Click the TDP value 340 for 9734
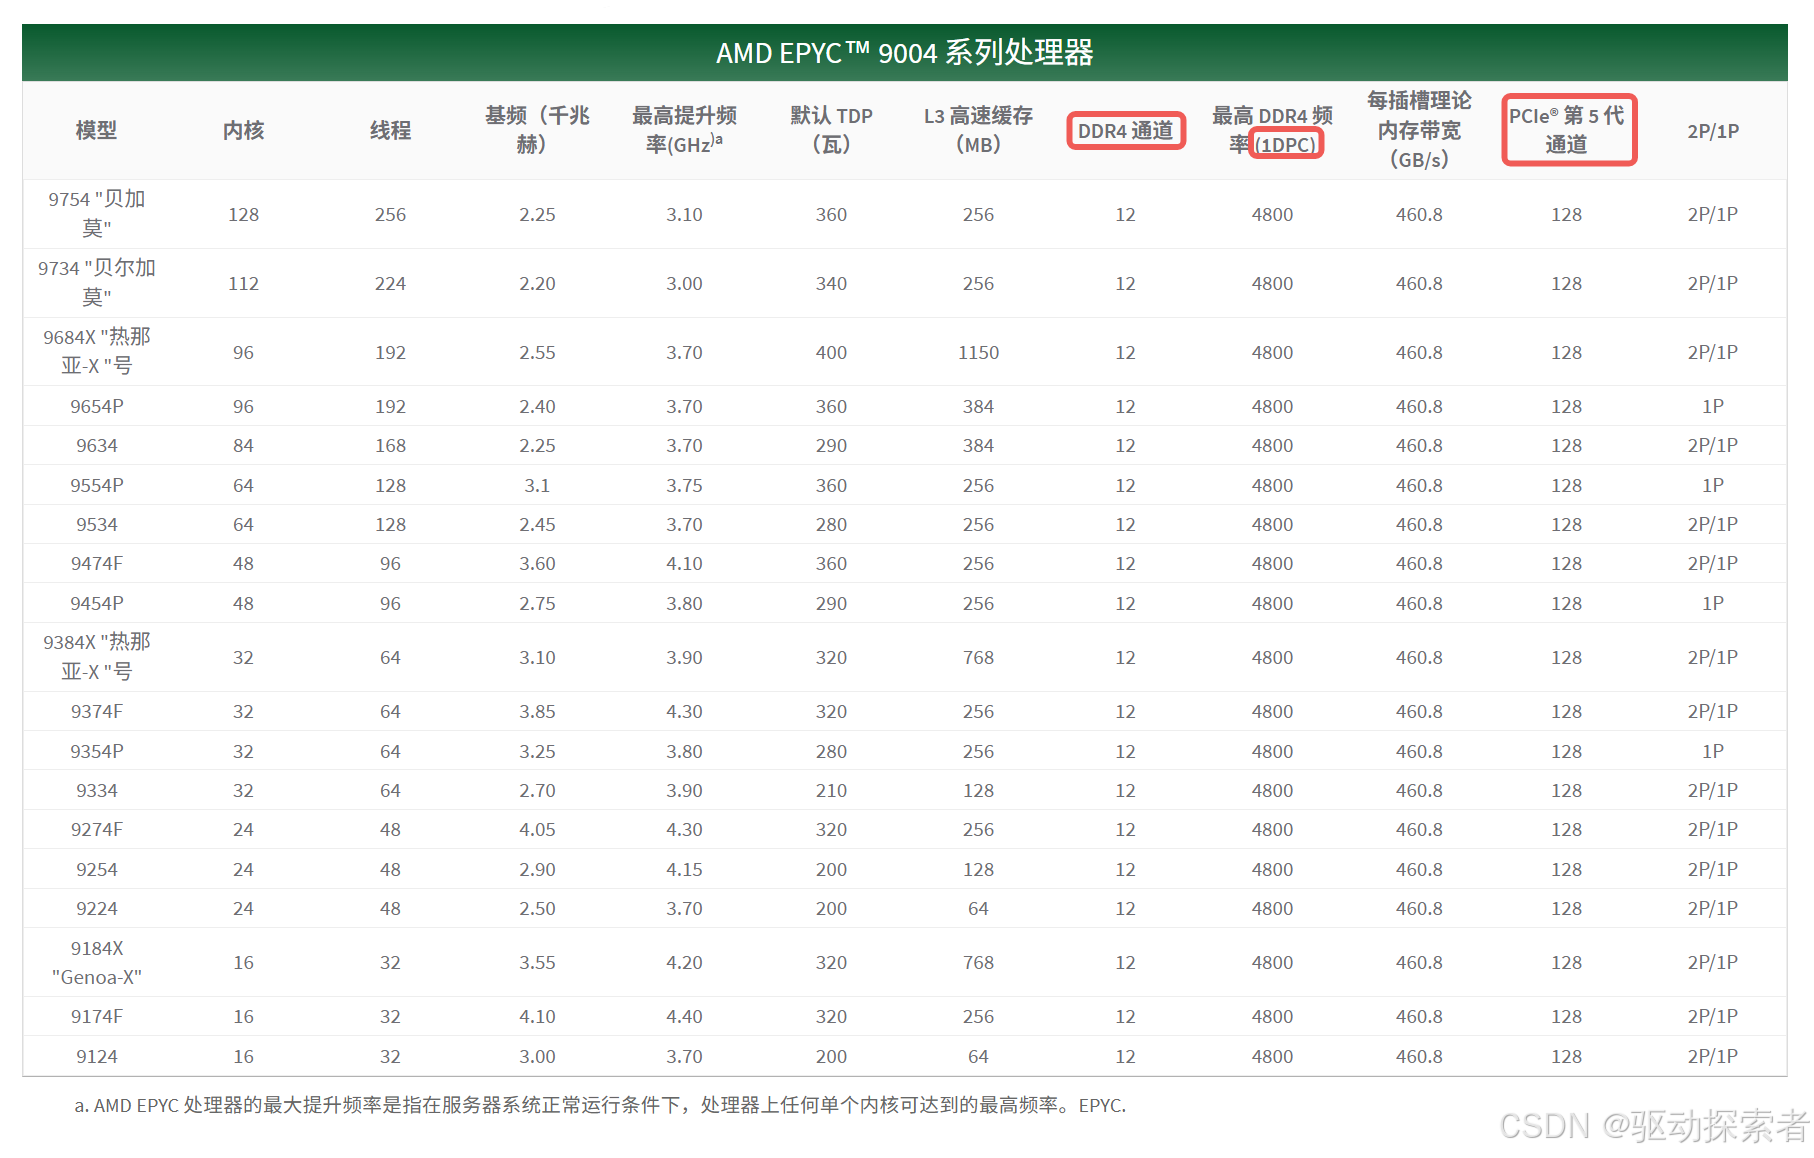 point(831,283)
